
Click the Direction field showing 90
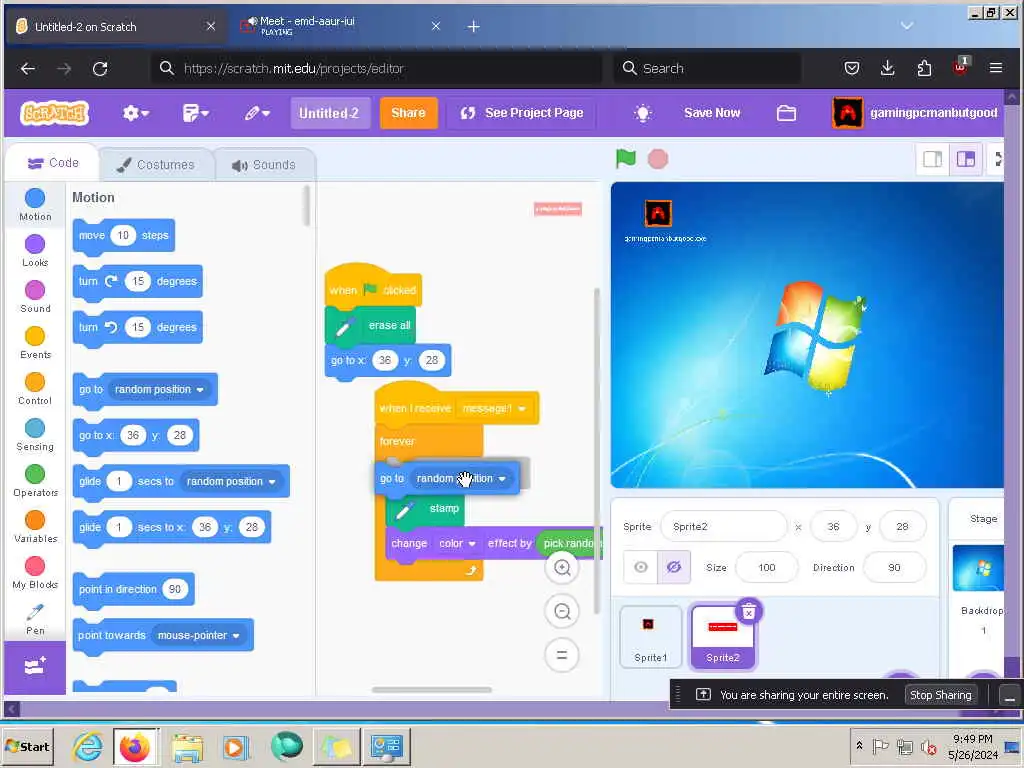point(894,568)
